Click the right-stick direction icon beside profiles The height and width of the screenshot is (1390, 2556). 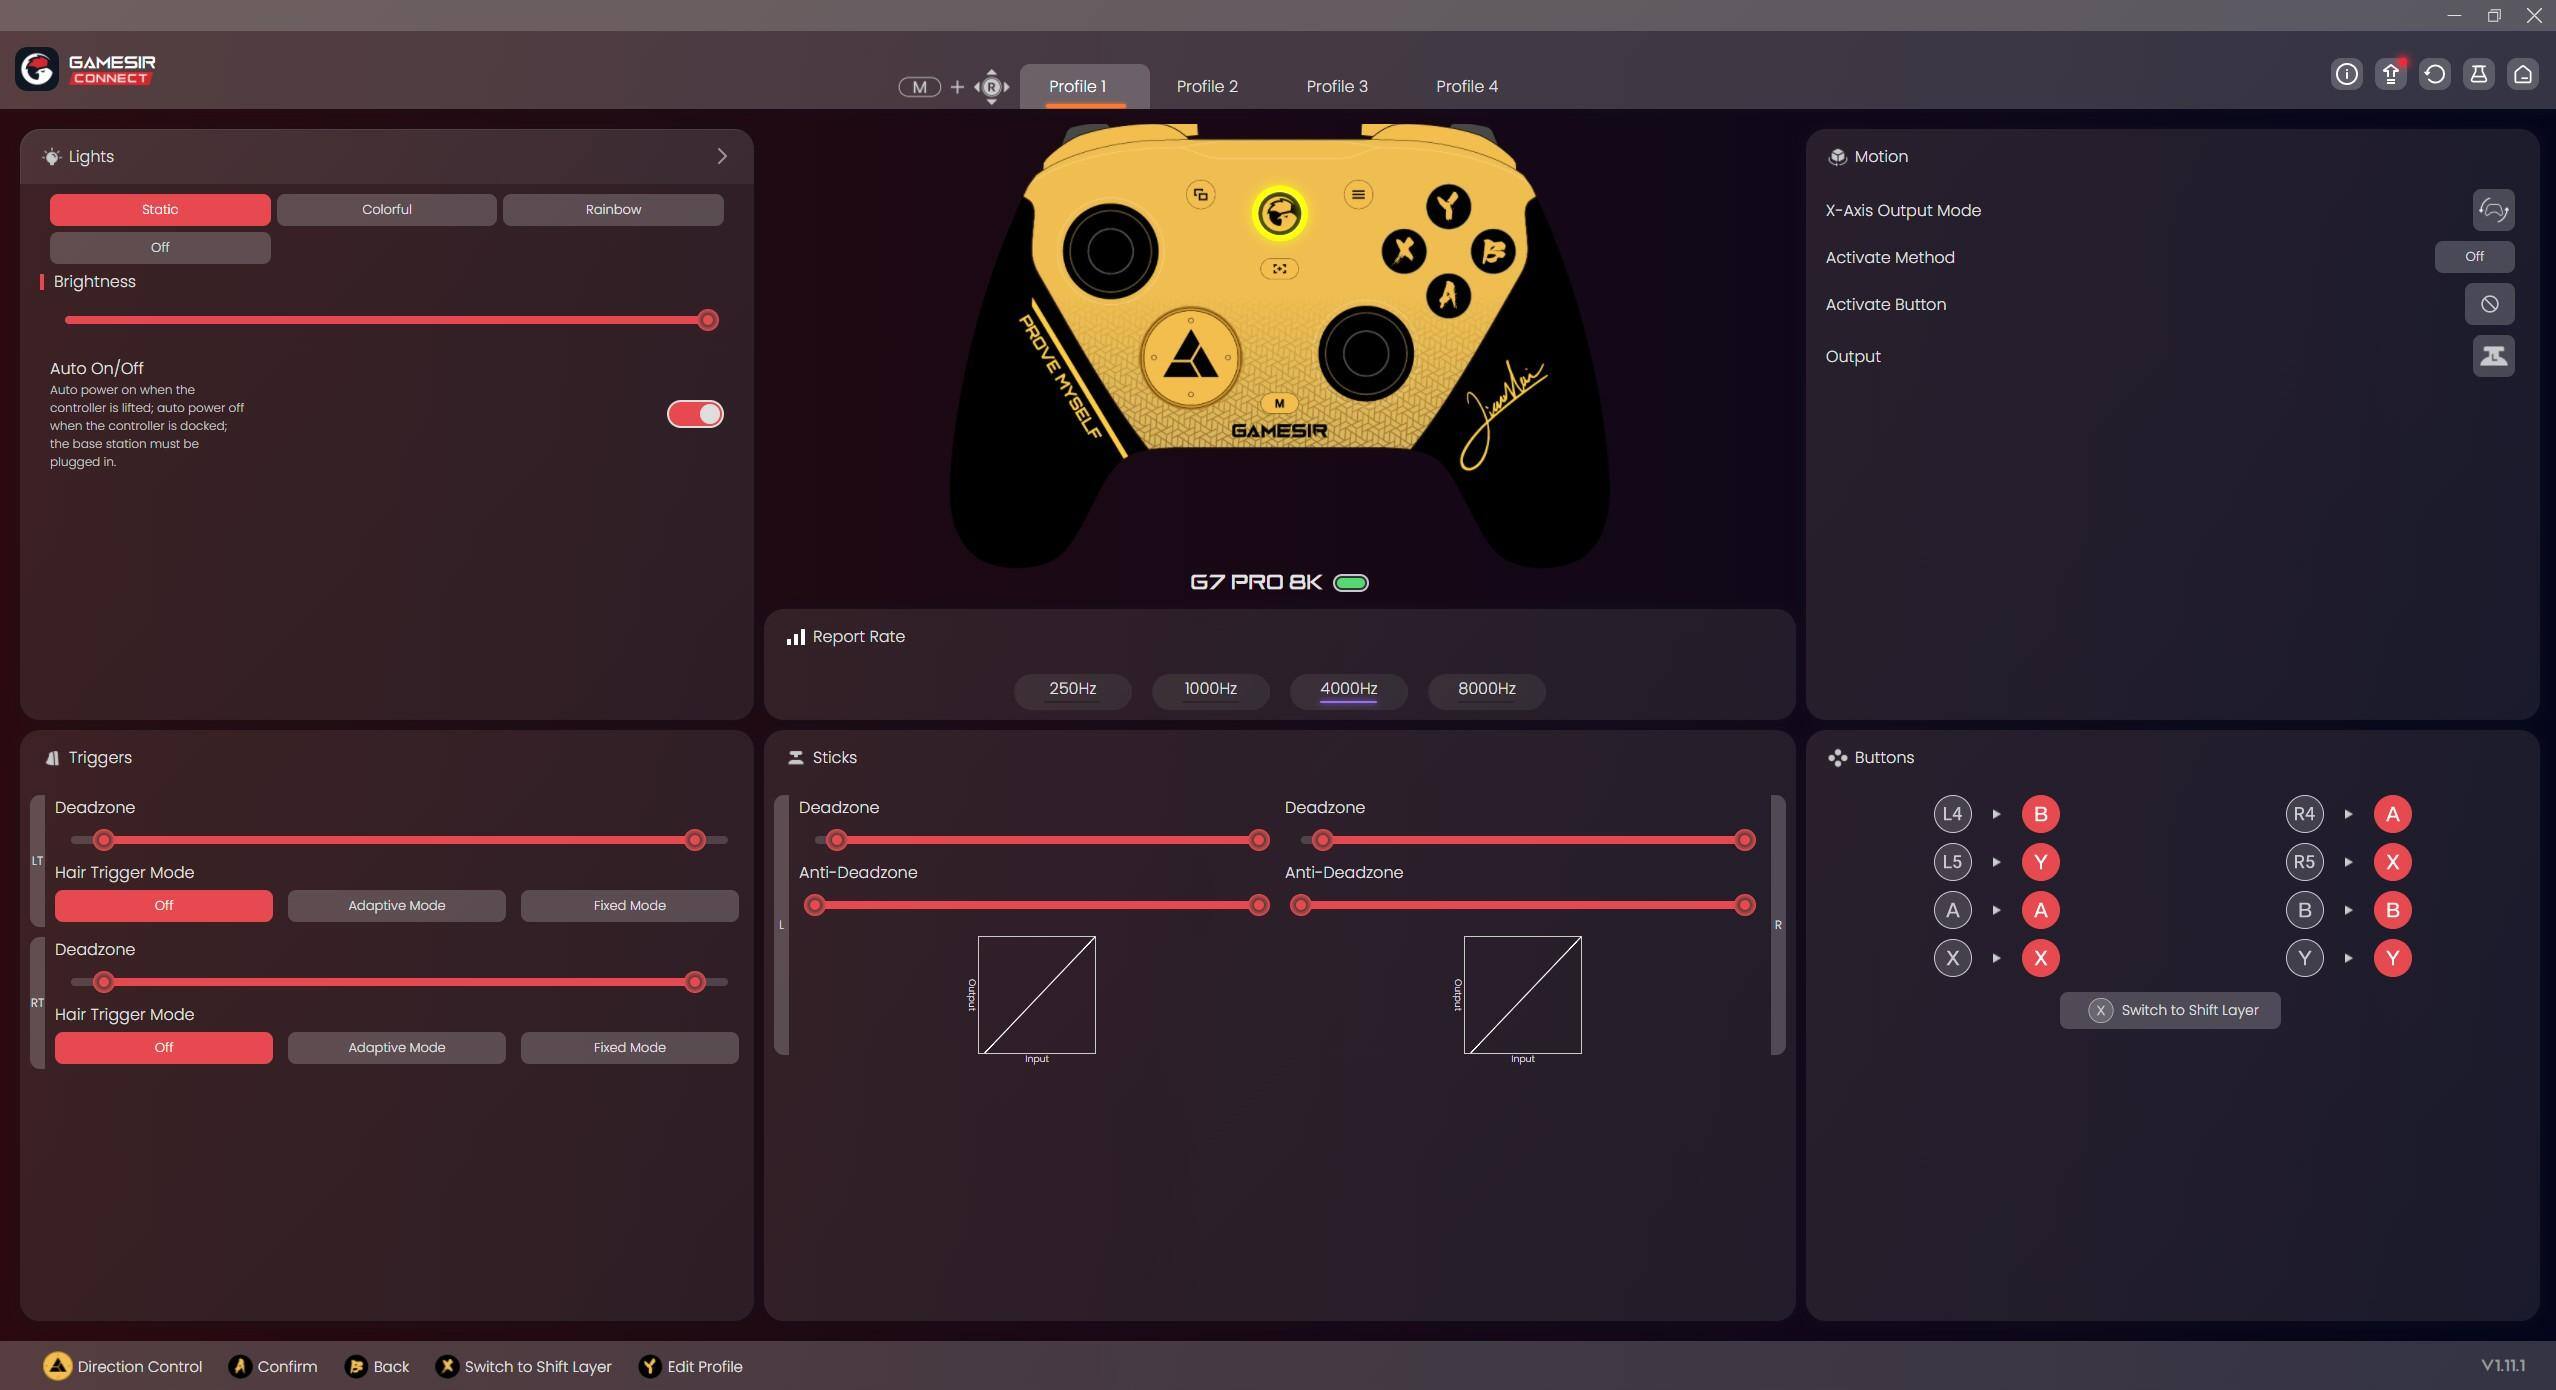991,87
